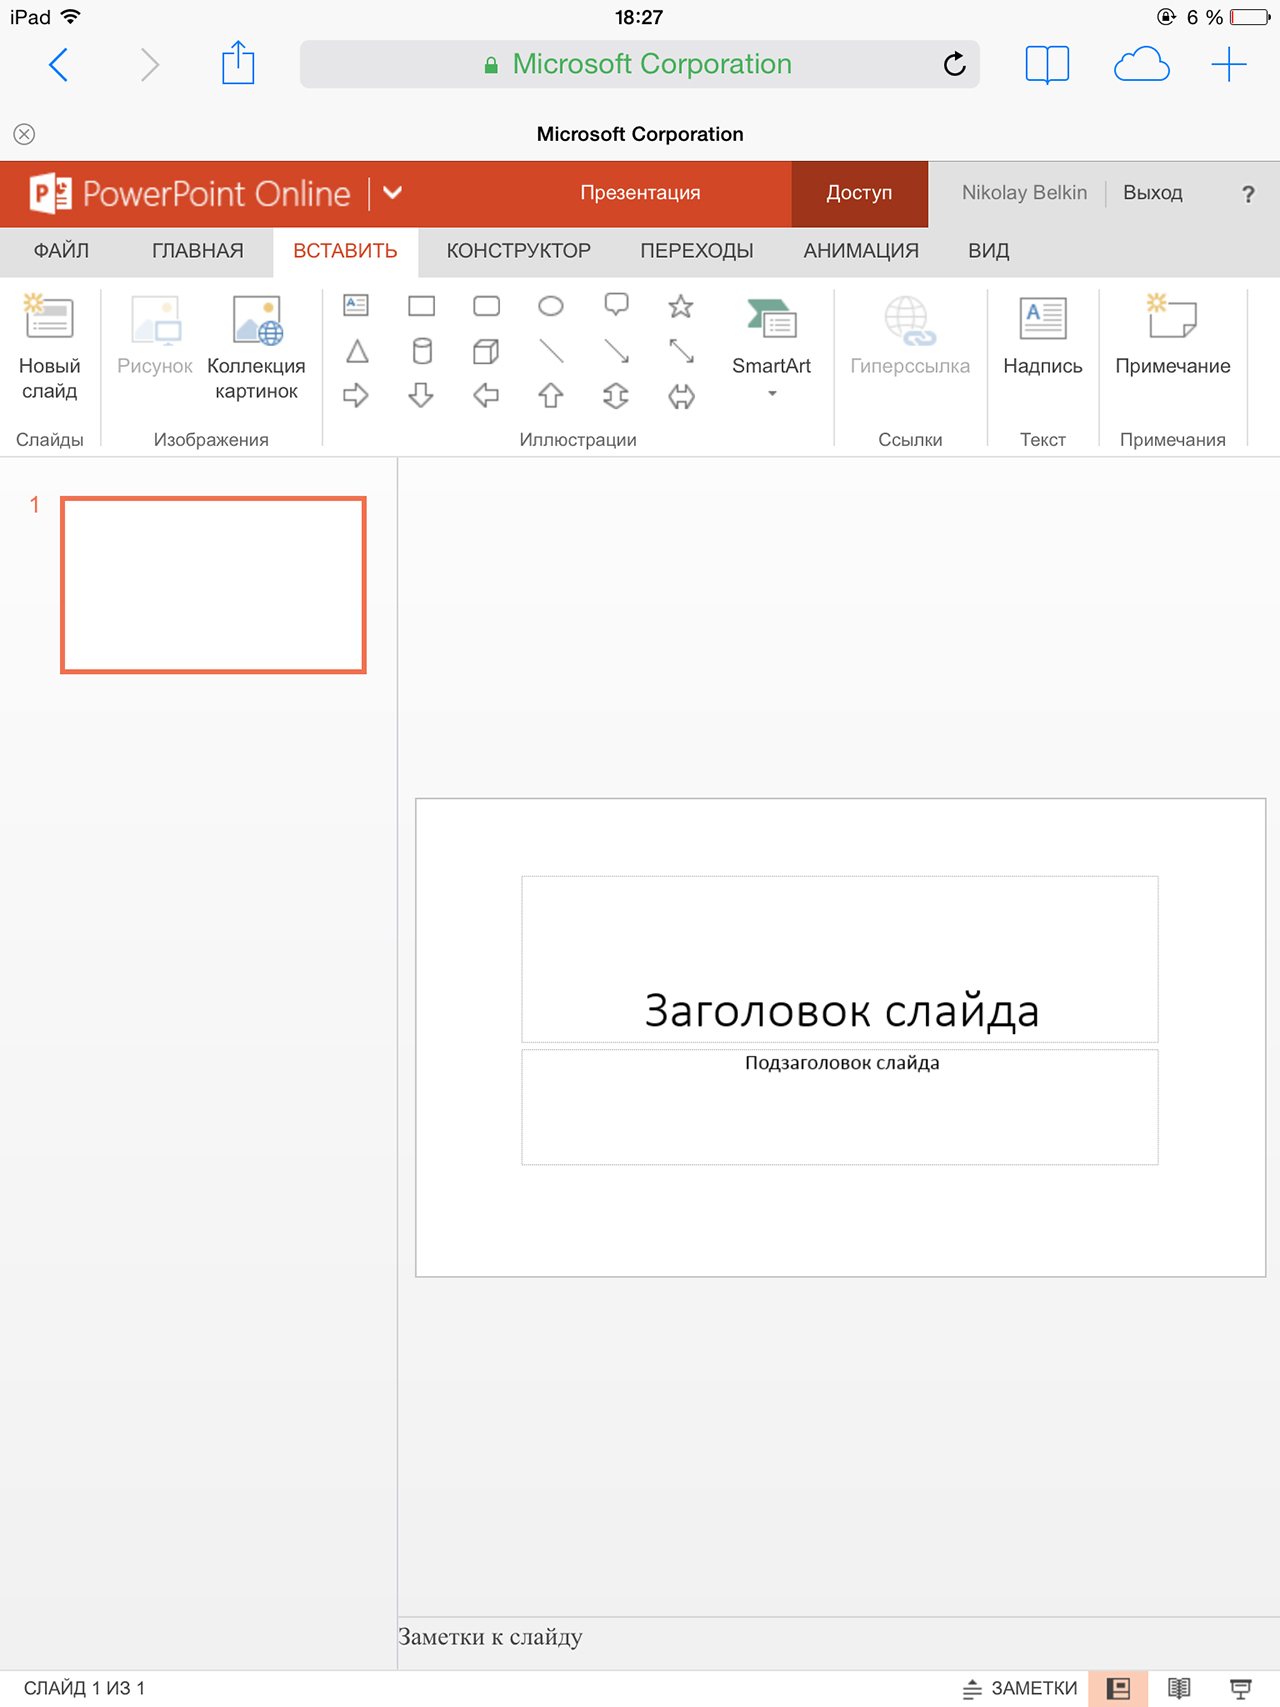Image resolution: width=1280 pixels, height=1707 pixels.
Task: Open the ФАЙЛ tab
Action: point(61,251)
